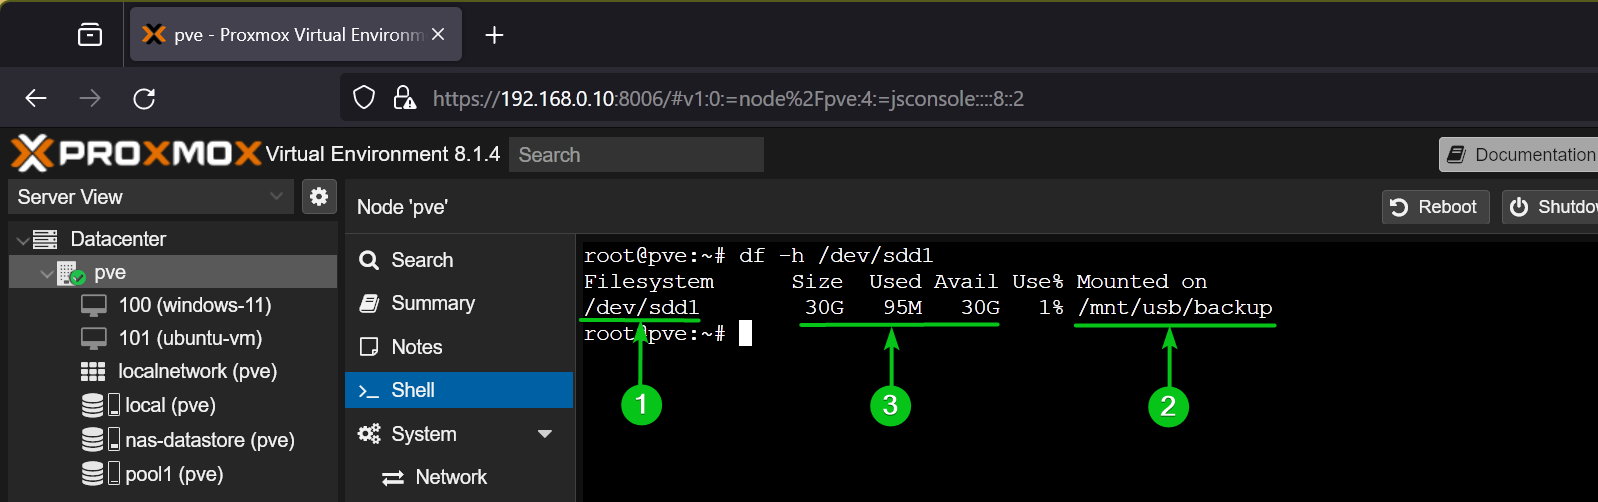The height and width of the screenshot is (502, 1598).
Task: Open the Server View gear settings
Action: coord(319,197)
